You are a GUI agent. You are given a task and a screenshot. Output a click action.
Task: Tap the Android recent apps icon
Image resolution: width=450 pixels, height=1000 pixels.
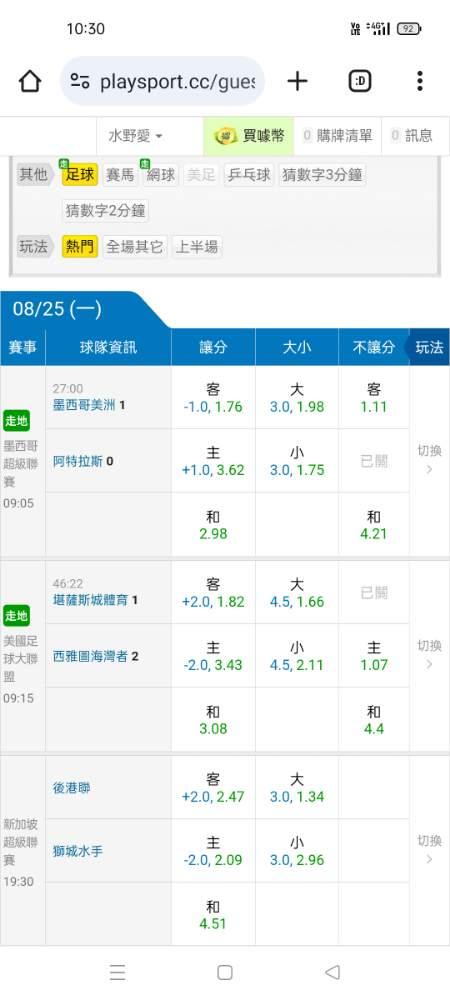point(117,972)
